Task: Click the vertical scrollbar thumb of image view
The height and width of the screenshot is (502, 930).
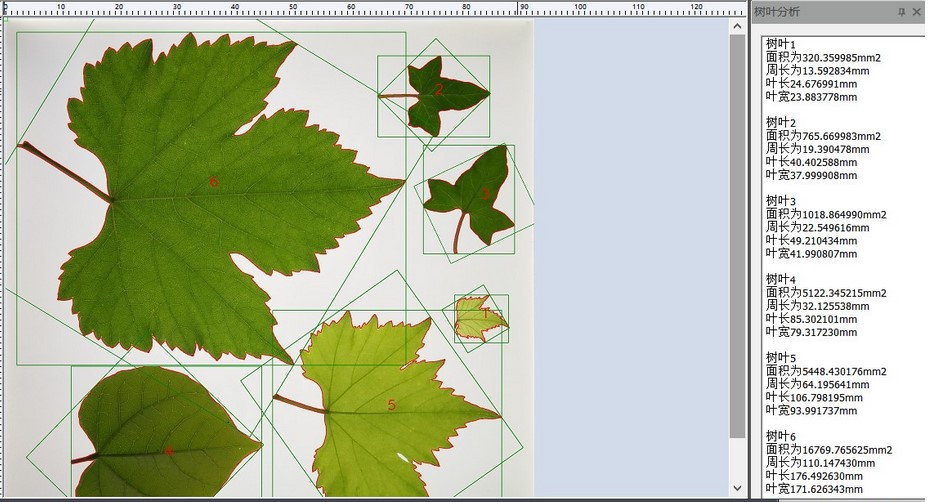Action: tap(737, 236)
